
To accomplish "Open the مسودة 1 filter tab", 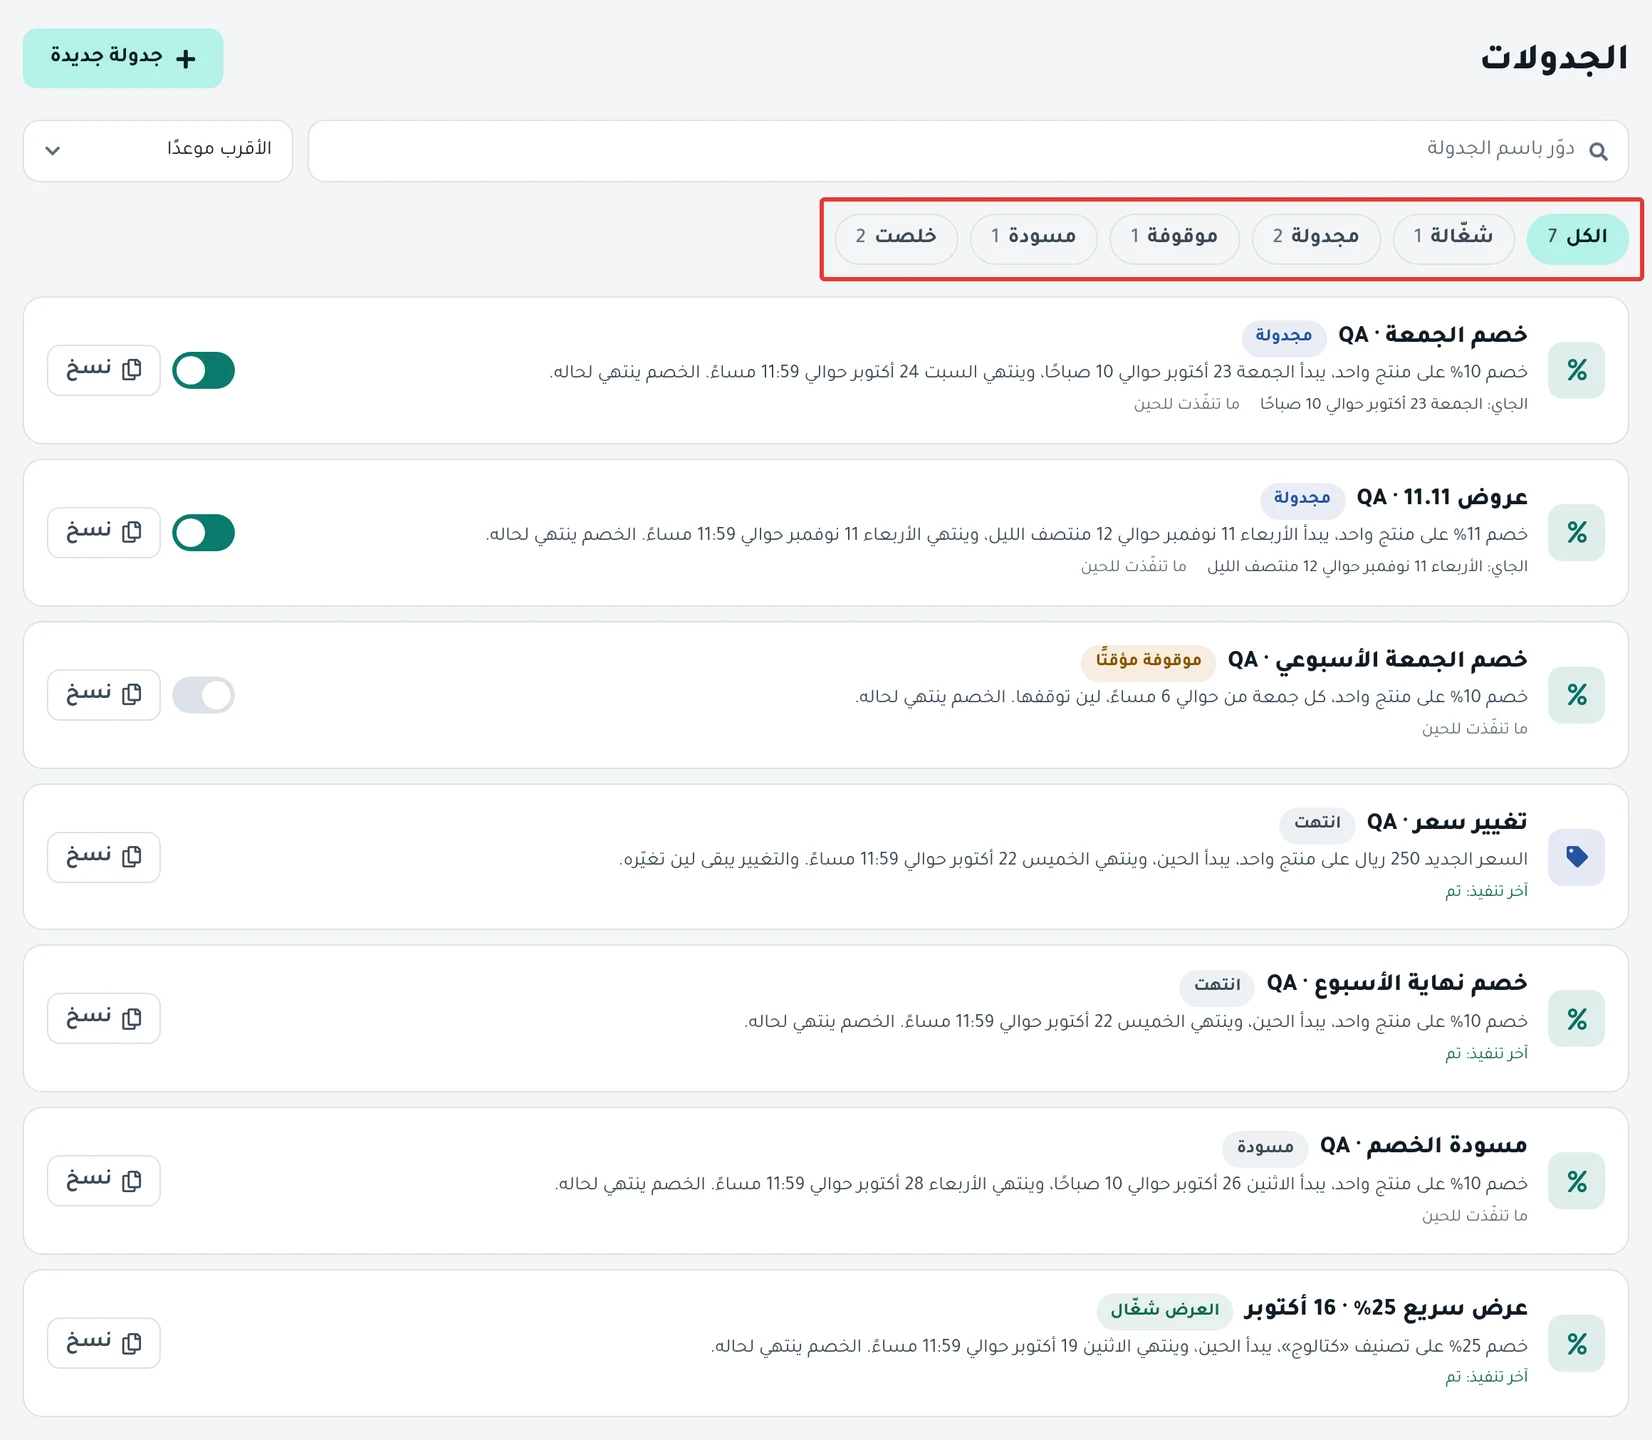I will pyautogui.click(x=1033, y=239).
